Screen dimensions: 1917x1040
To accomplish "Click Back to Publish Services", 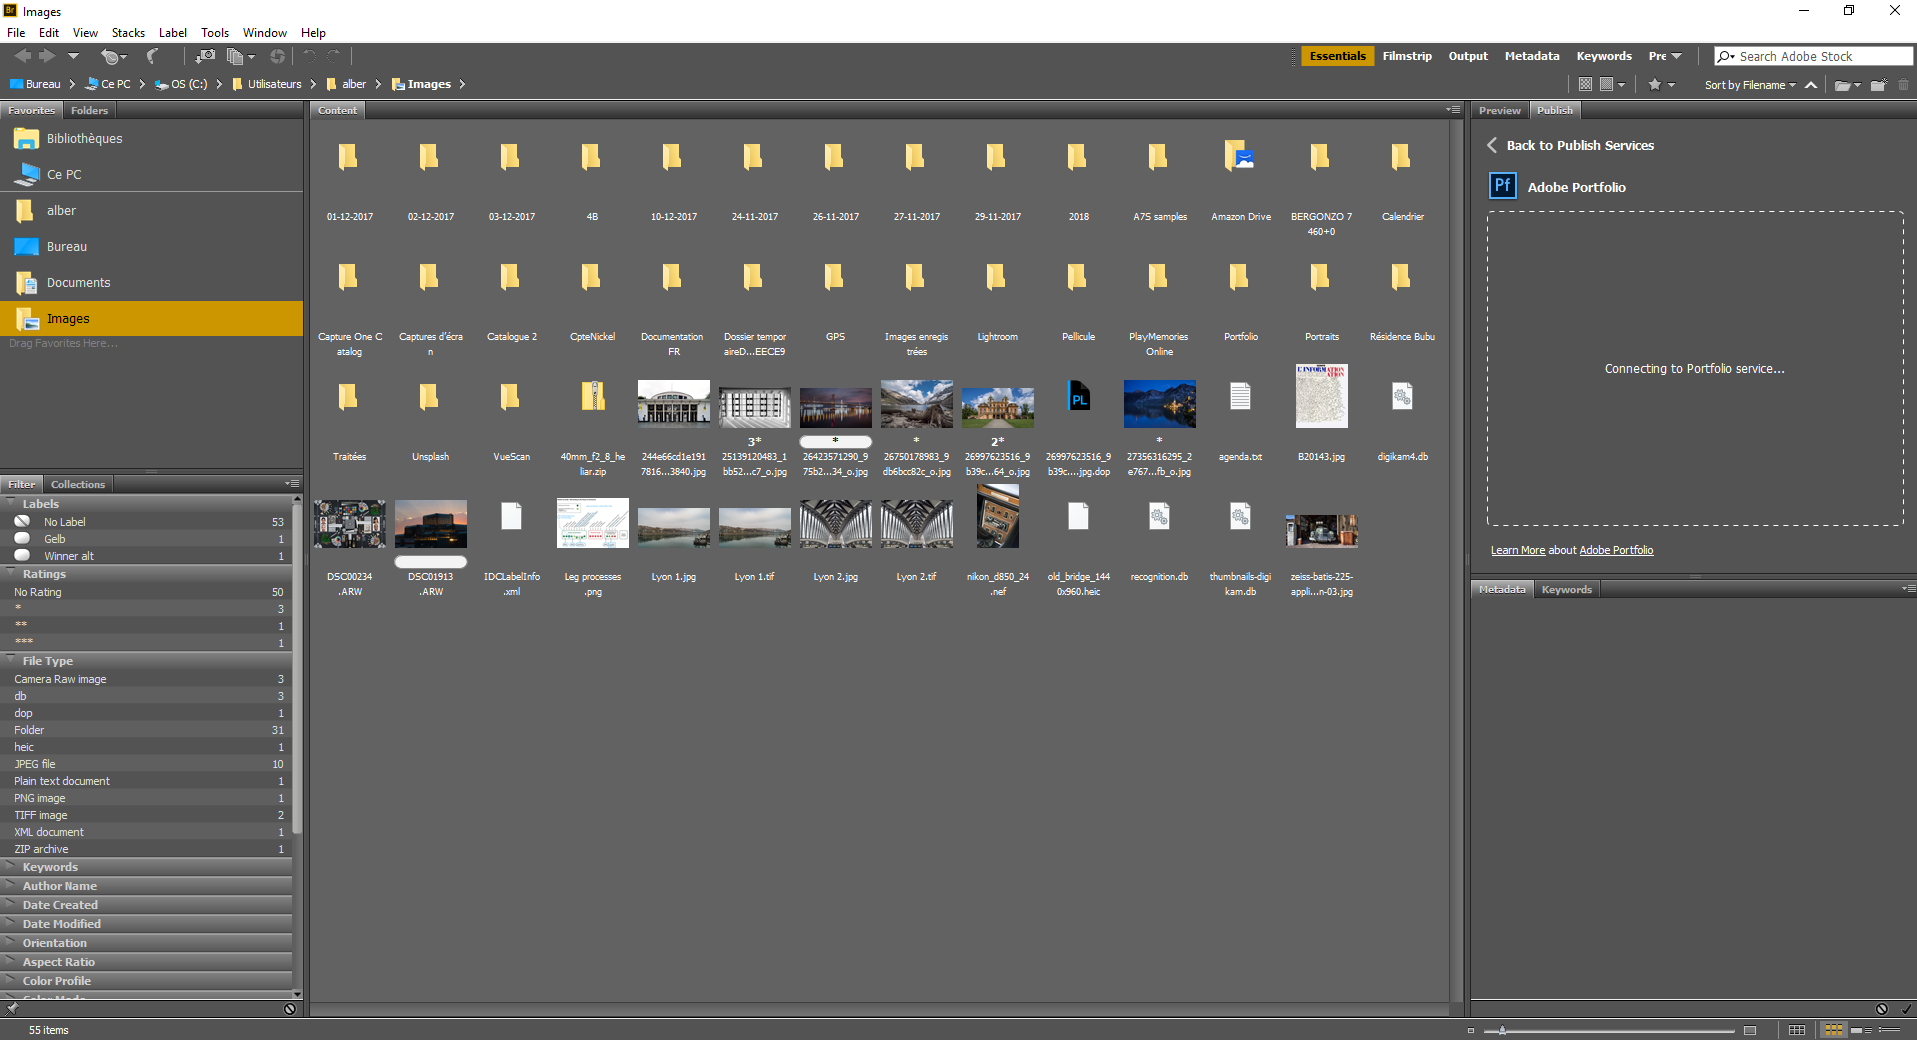I will [x=1579, y=145].
